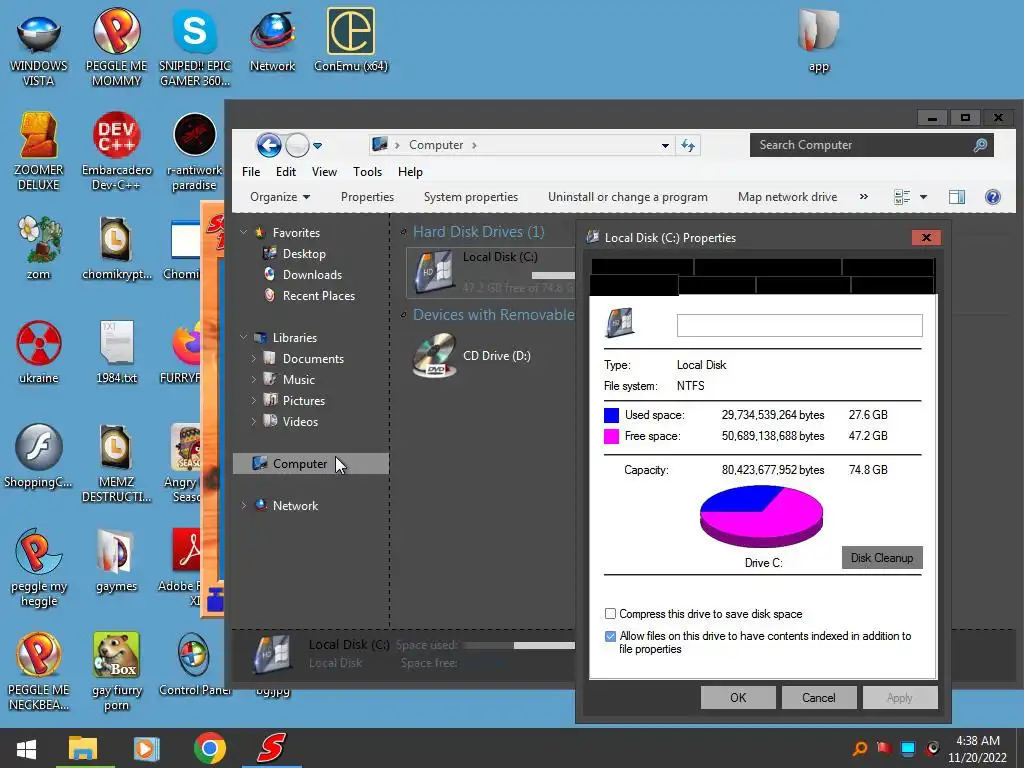This screenshot has width=1024, height=768.
Task: Click the drive label text field
Action: pos(799,325)
